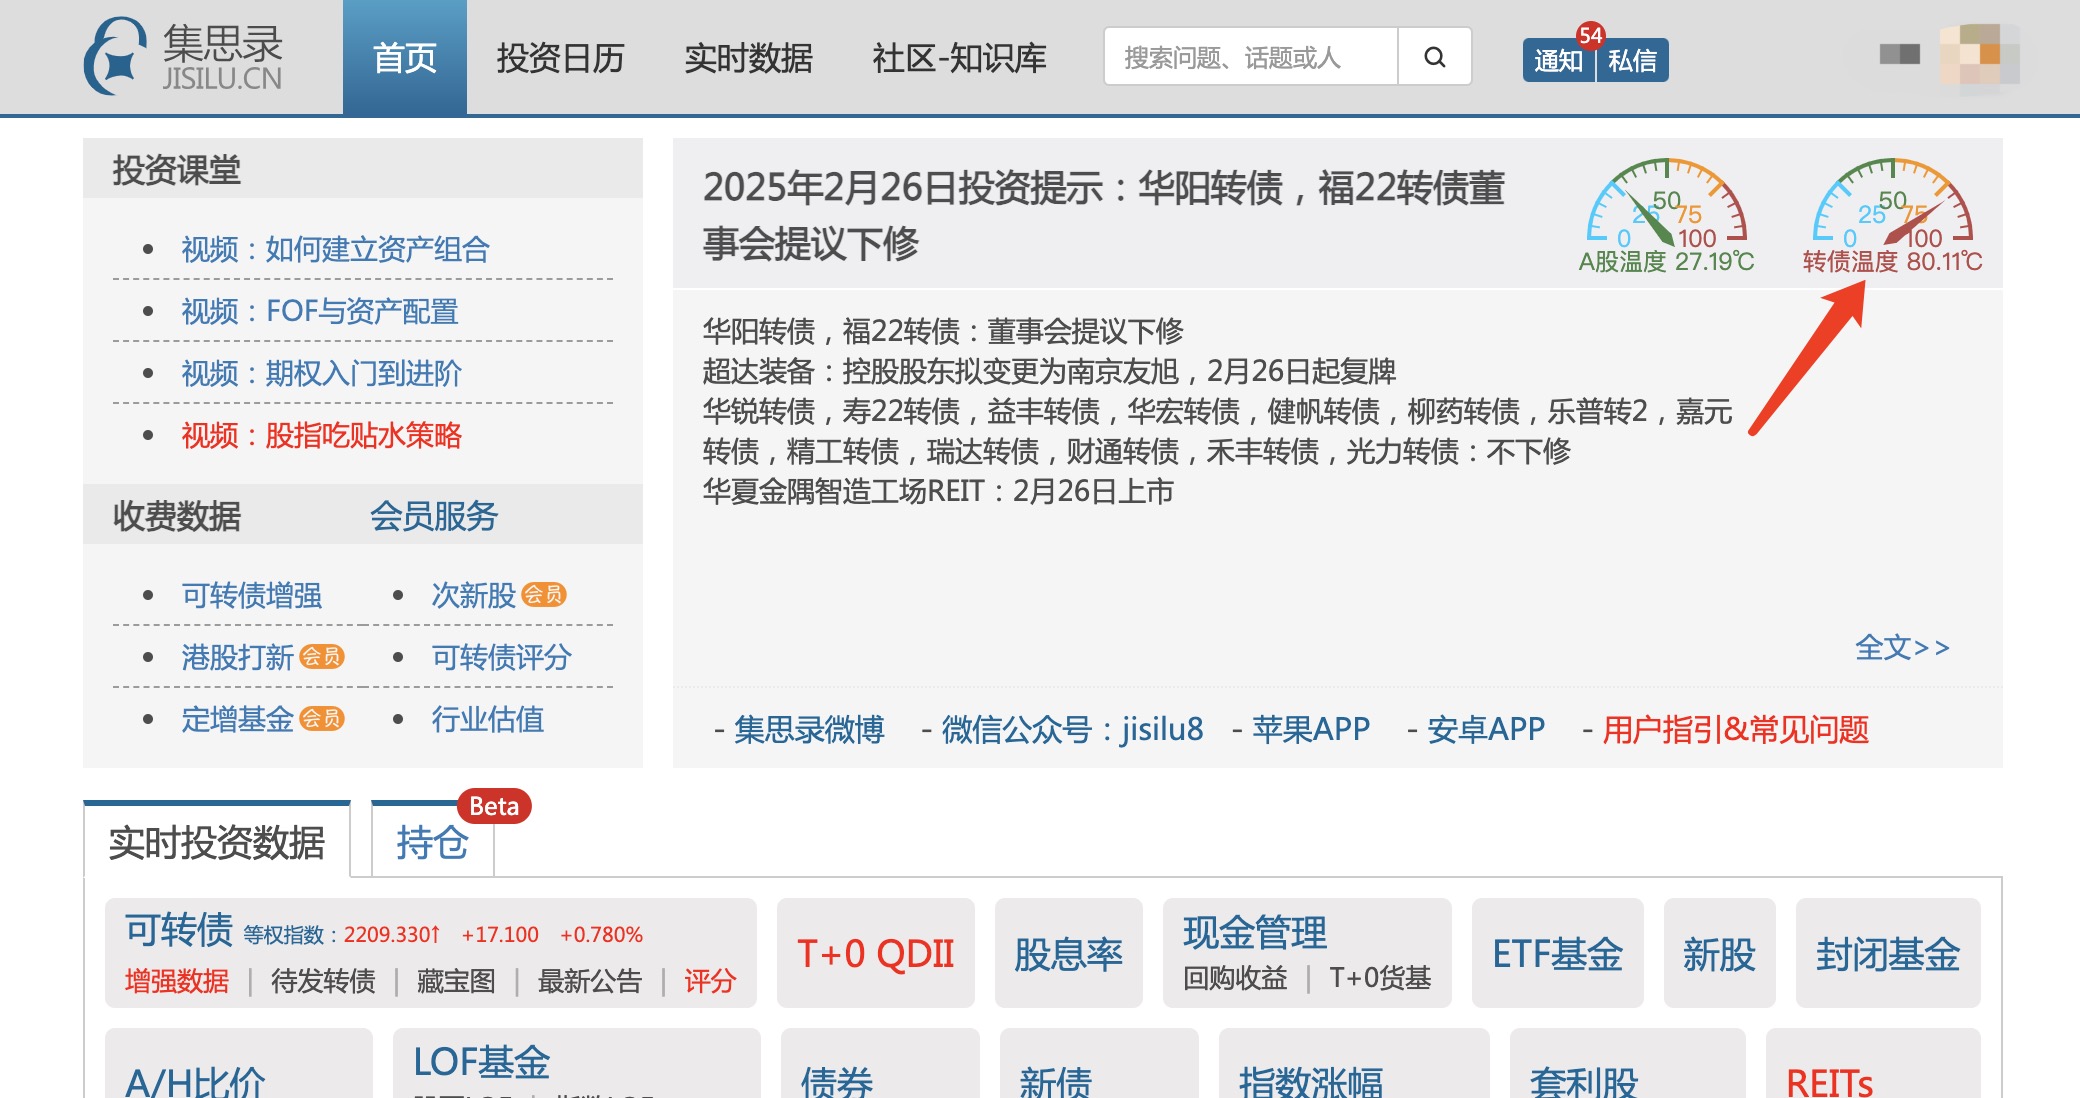Open 私信 private messages
The height and width of the screenshot is (1098, 2080).
(x=1632, y=61)
